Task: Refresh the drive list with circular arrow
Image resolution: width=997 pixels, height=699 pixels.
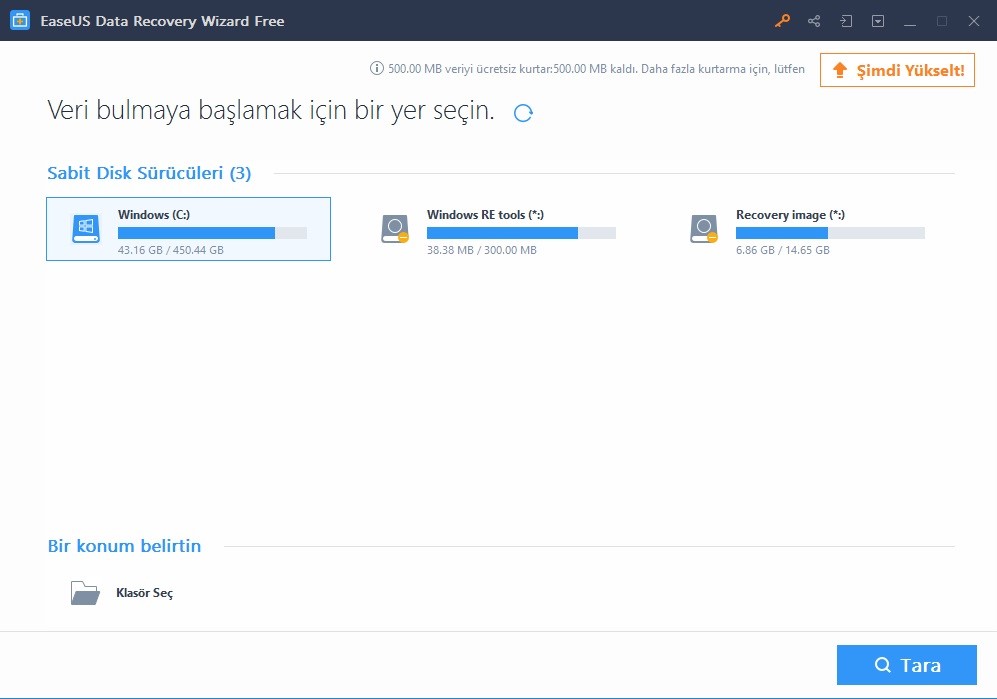Action: 523,113
